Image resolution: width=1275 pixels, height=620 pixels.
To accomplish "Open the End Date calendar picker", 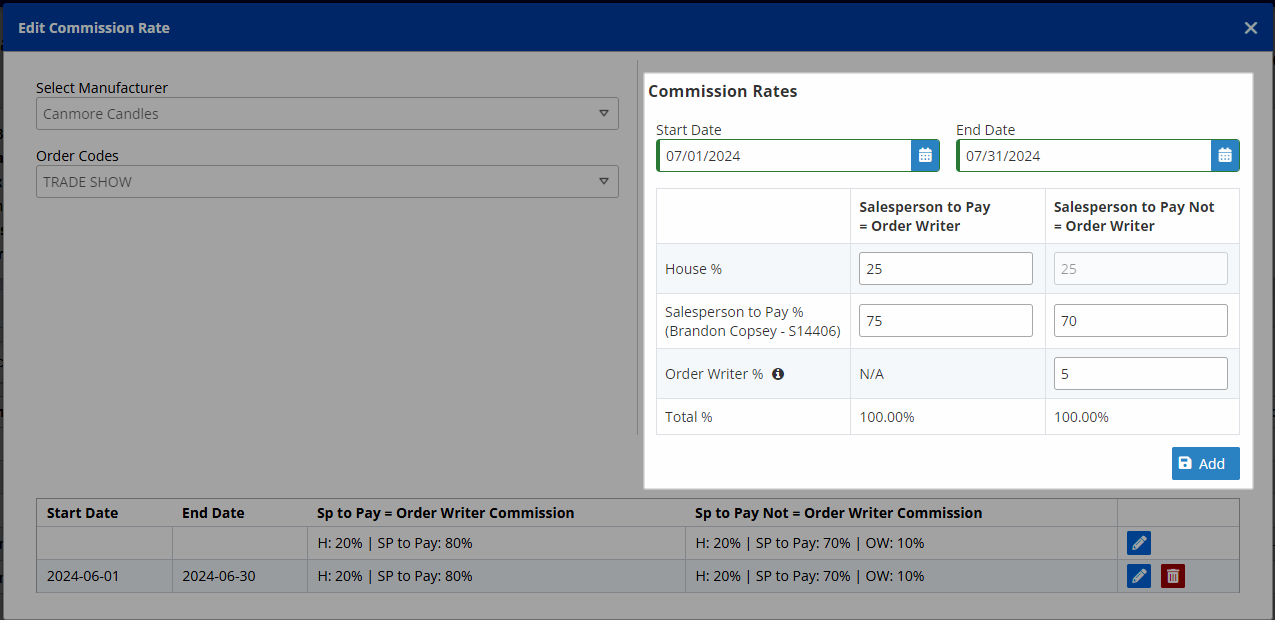I will coord(1225,155).
